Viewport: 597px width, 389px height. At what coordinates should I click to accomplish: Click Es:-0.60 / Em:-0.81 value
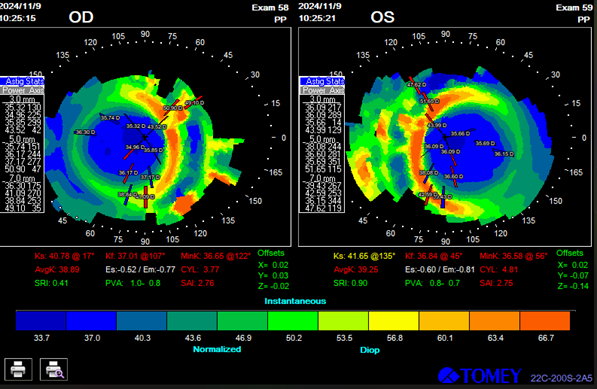tap(440, 269)
